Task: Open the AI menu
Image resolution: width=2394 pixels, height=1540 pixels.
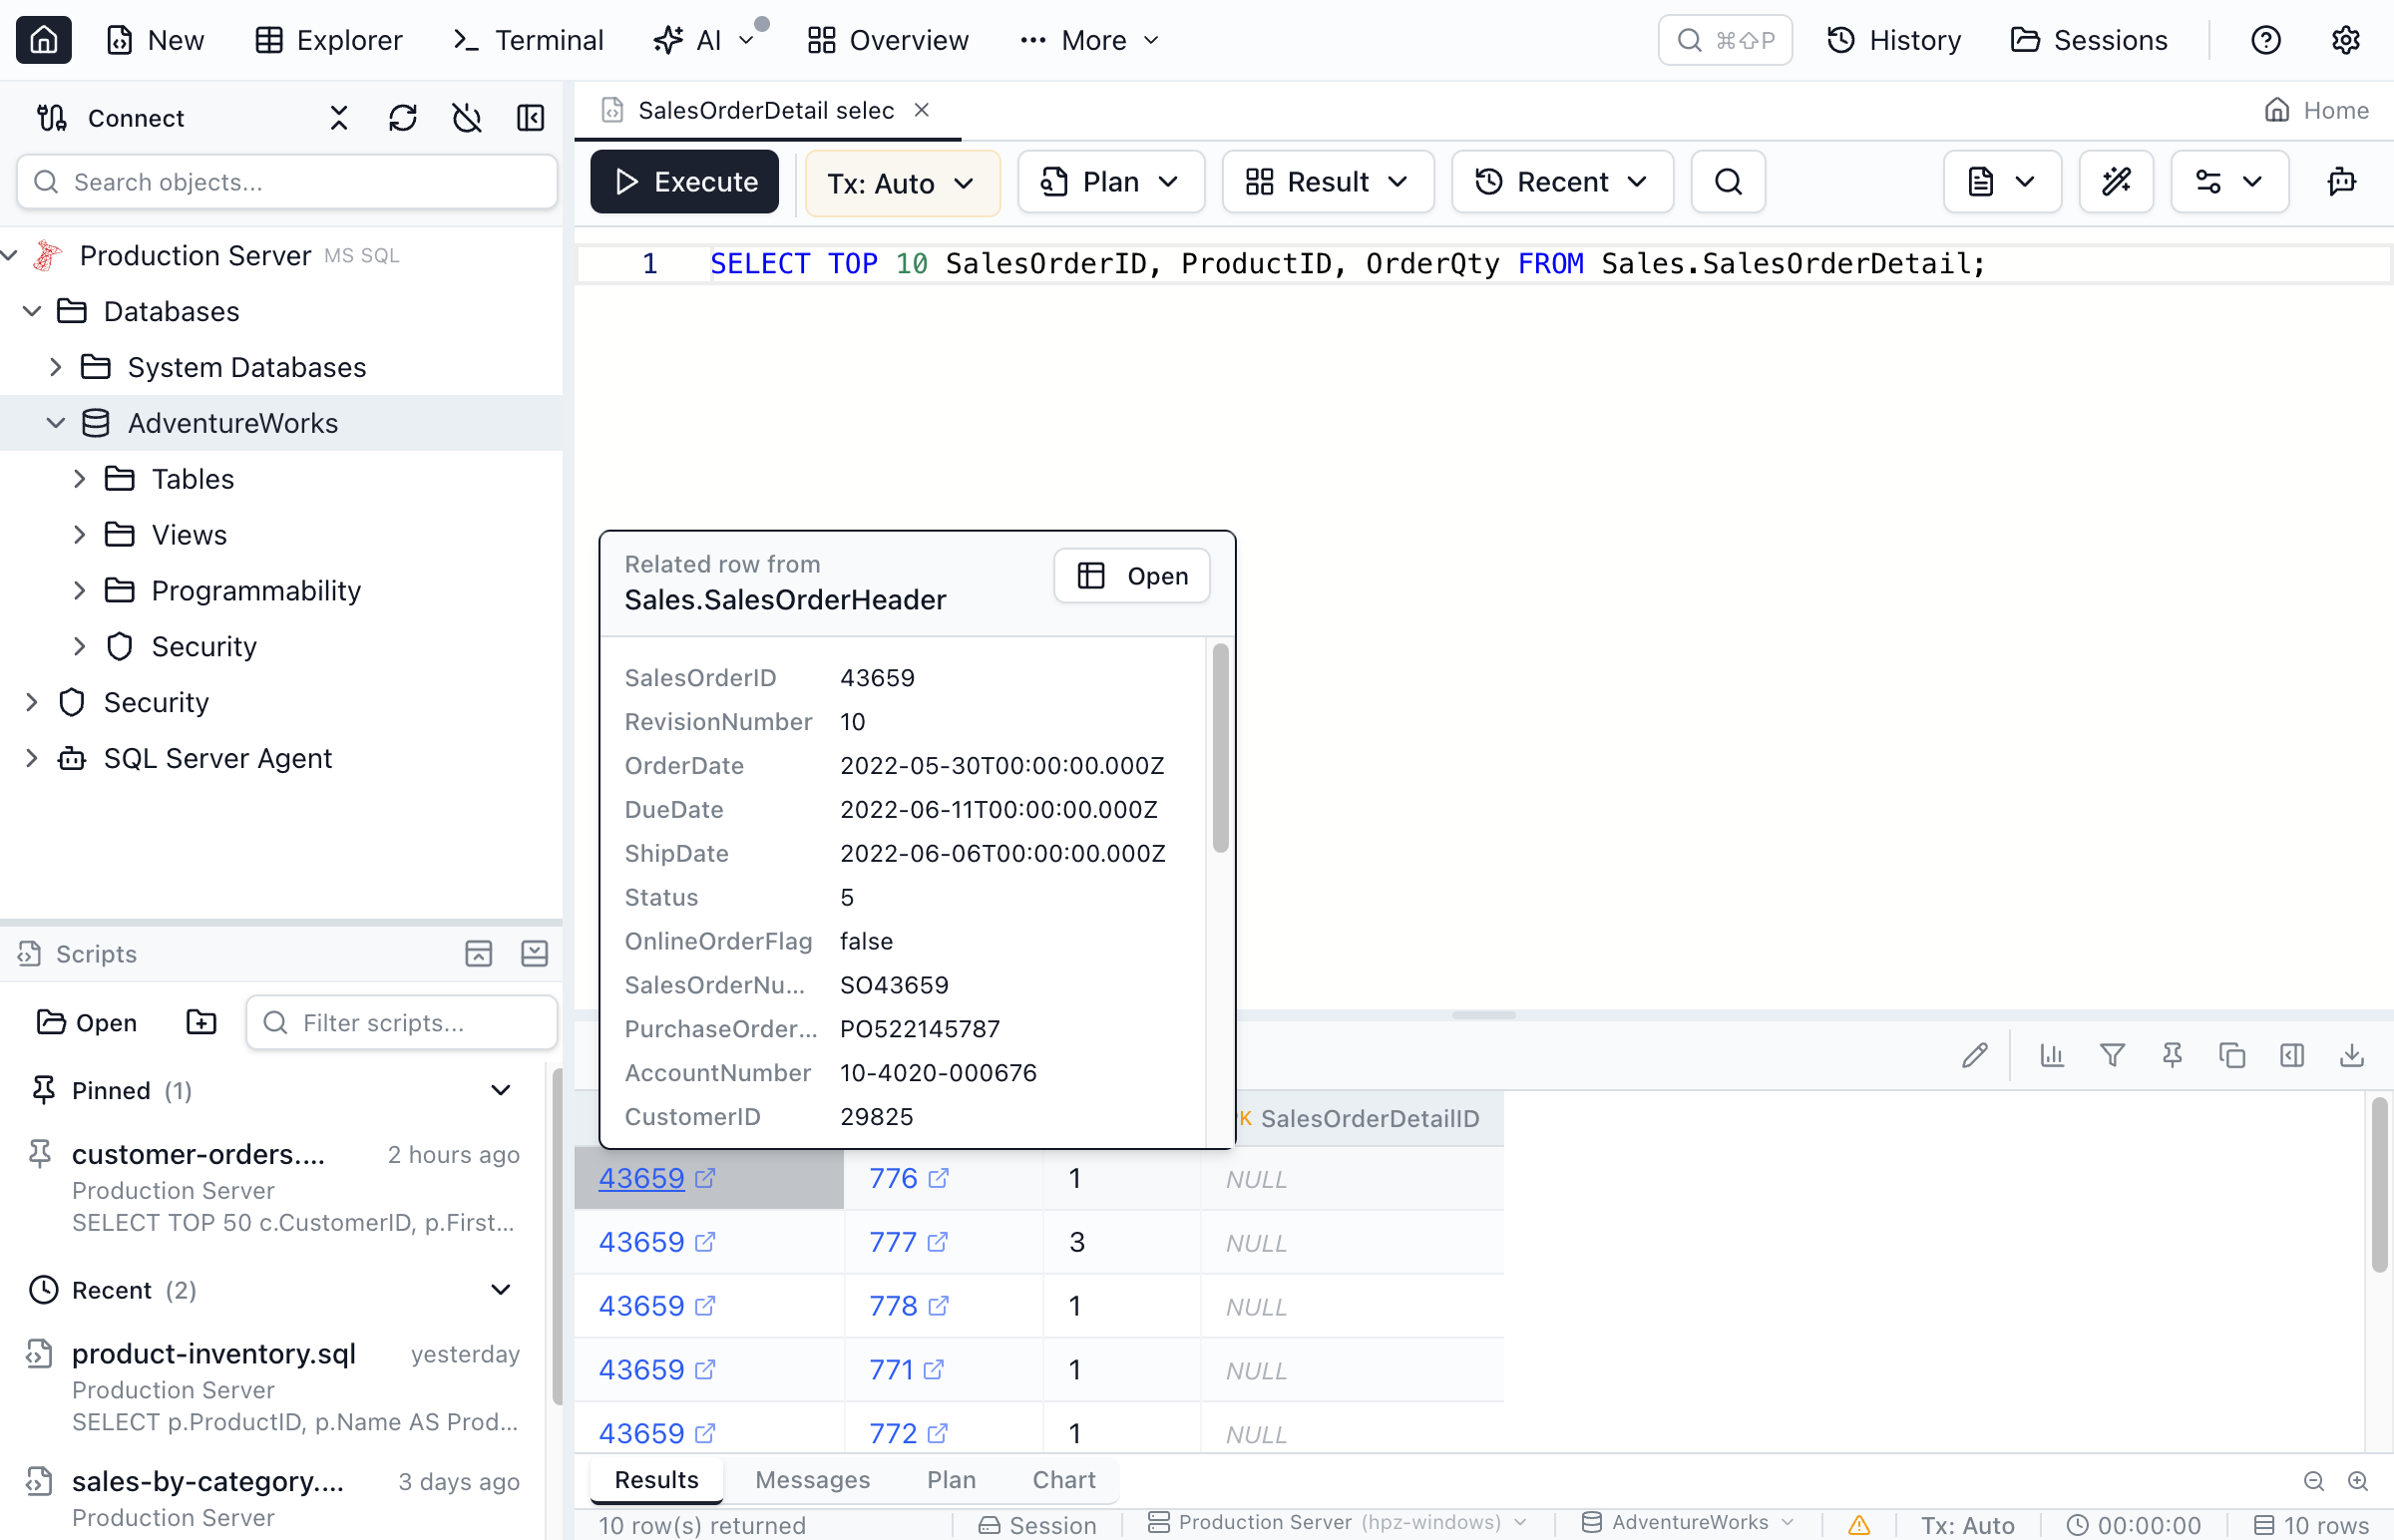Action: (703, 40)
